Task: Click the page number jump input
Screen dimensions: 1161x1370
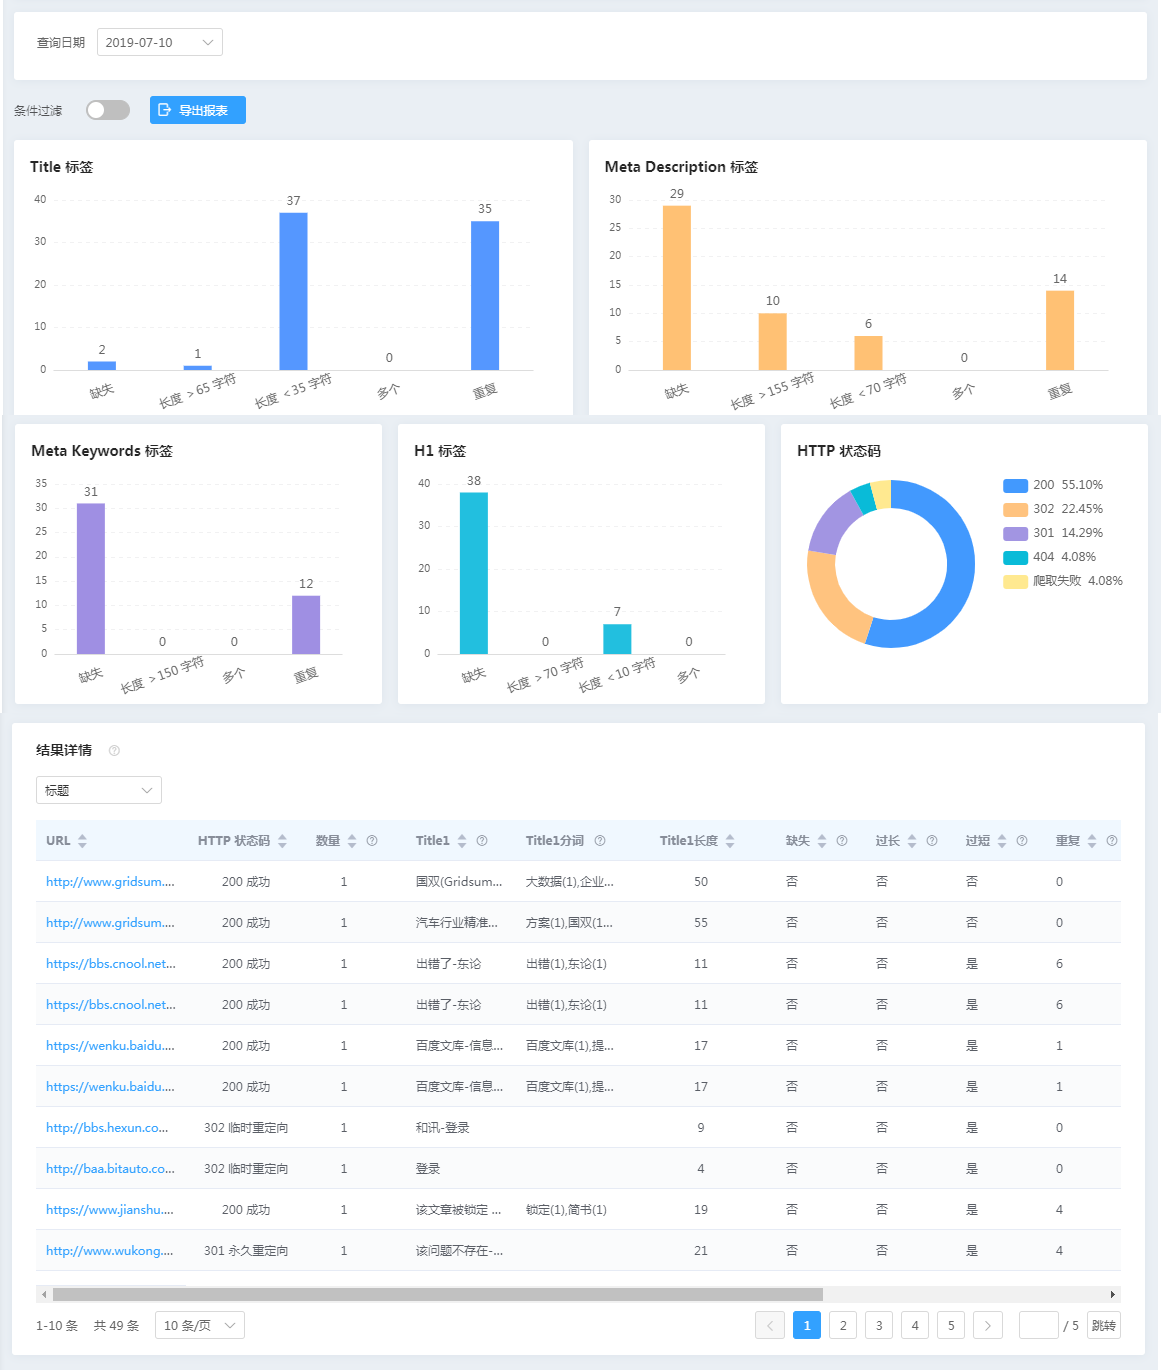Action: (x=1039, y=1325)
